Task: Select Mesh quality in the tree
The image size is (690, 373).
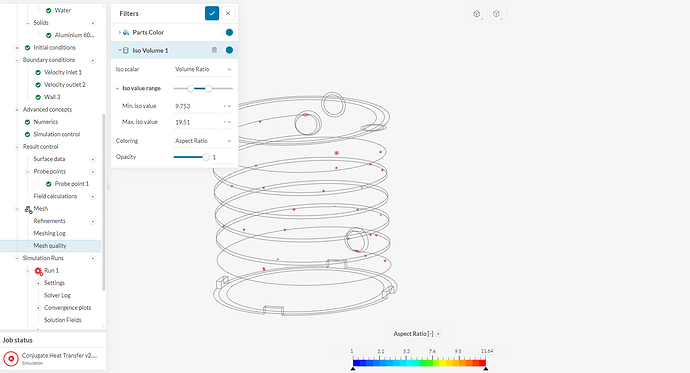Action: point(50,246)
